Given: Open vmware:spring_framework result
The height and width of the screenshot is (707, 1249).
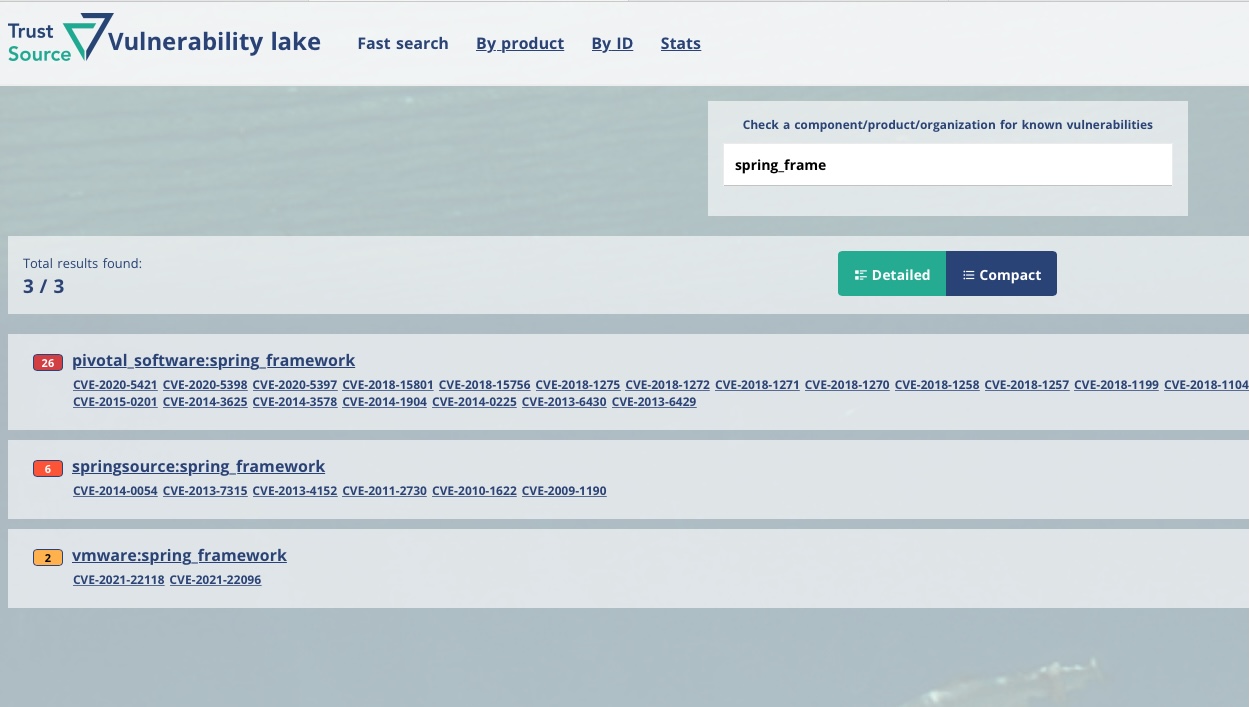Looking at the screenshot, I should tap(179, 555).
